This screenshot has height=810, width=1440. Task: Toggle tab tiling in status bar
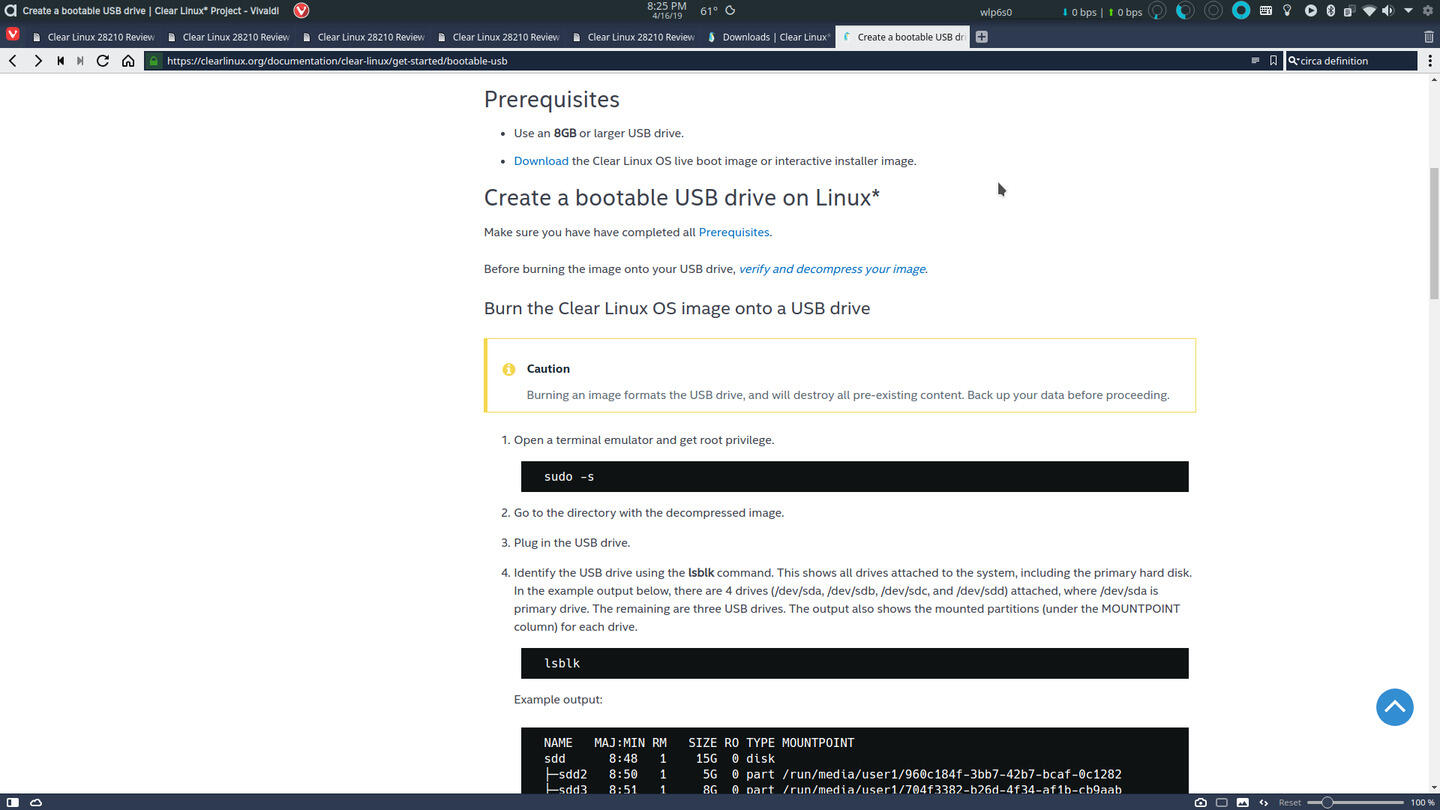point(1222,802)
